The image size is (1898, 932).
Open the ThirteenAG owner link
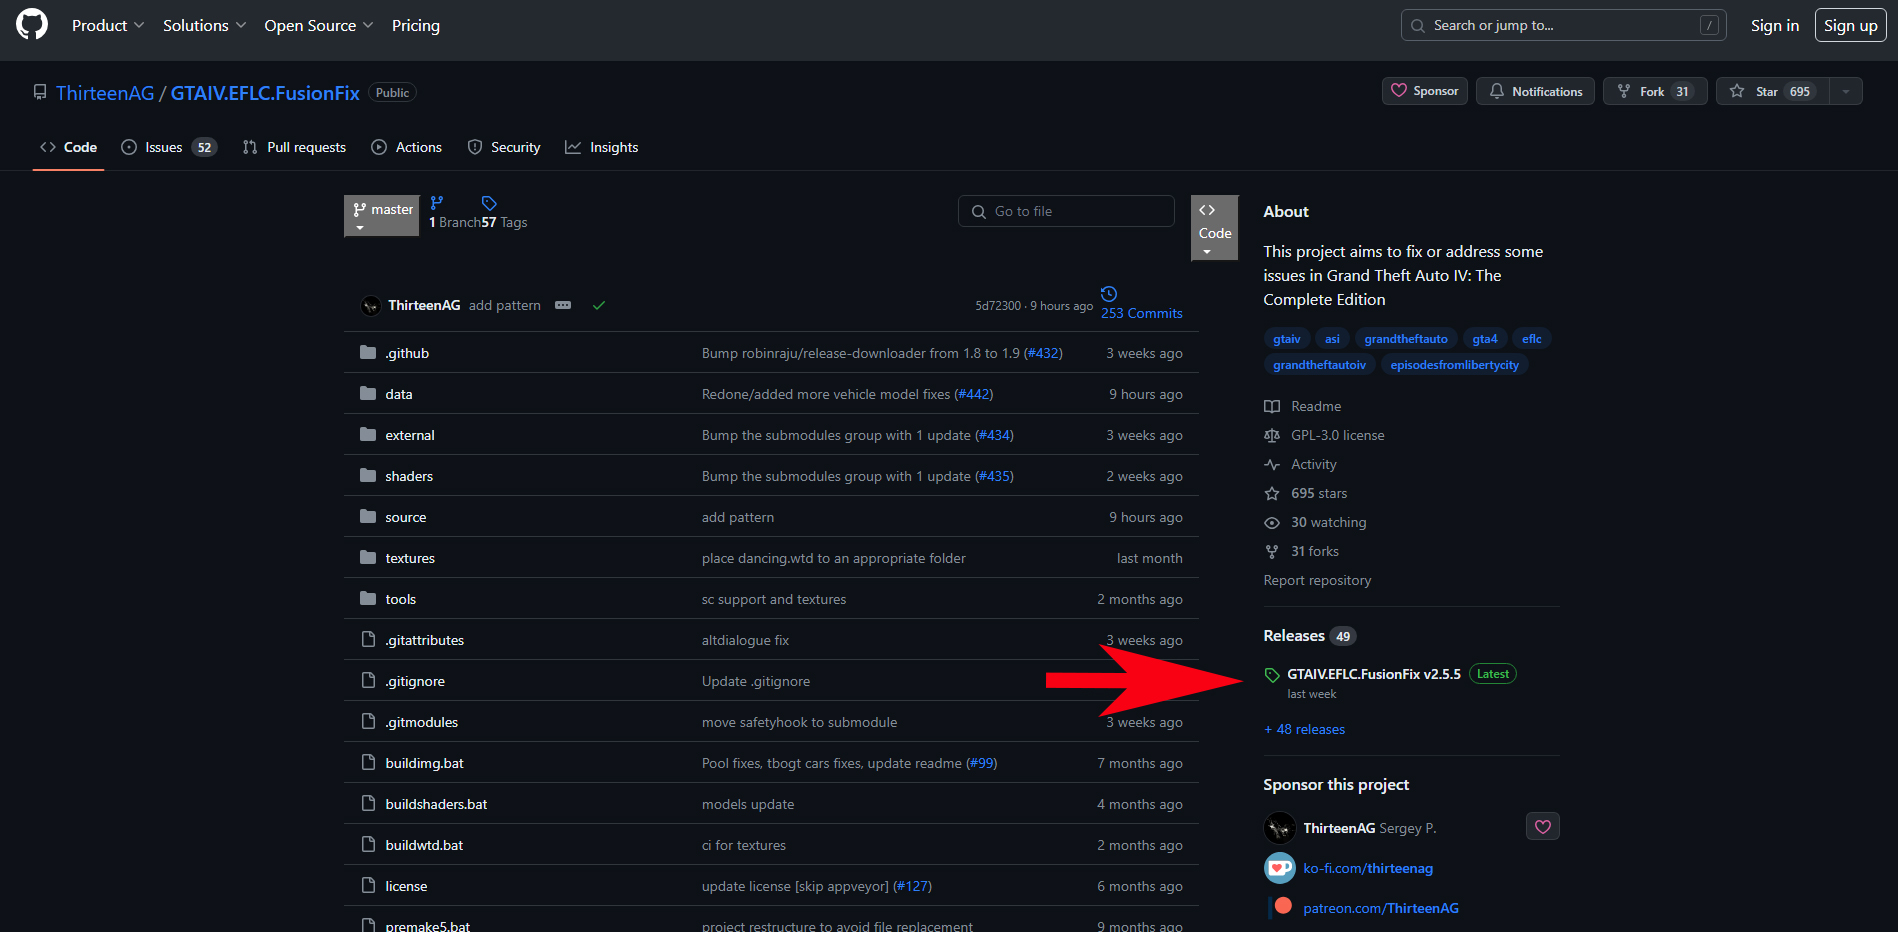point(105,93)
